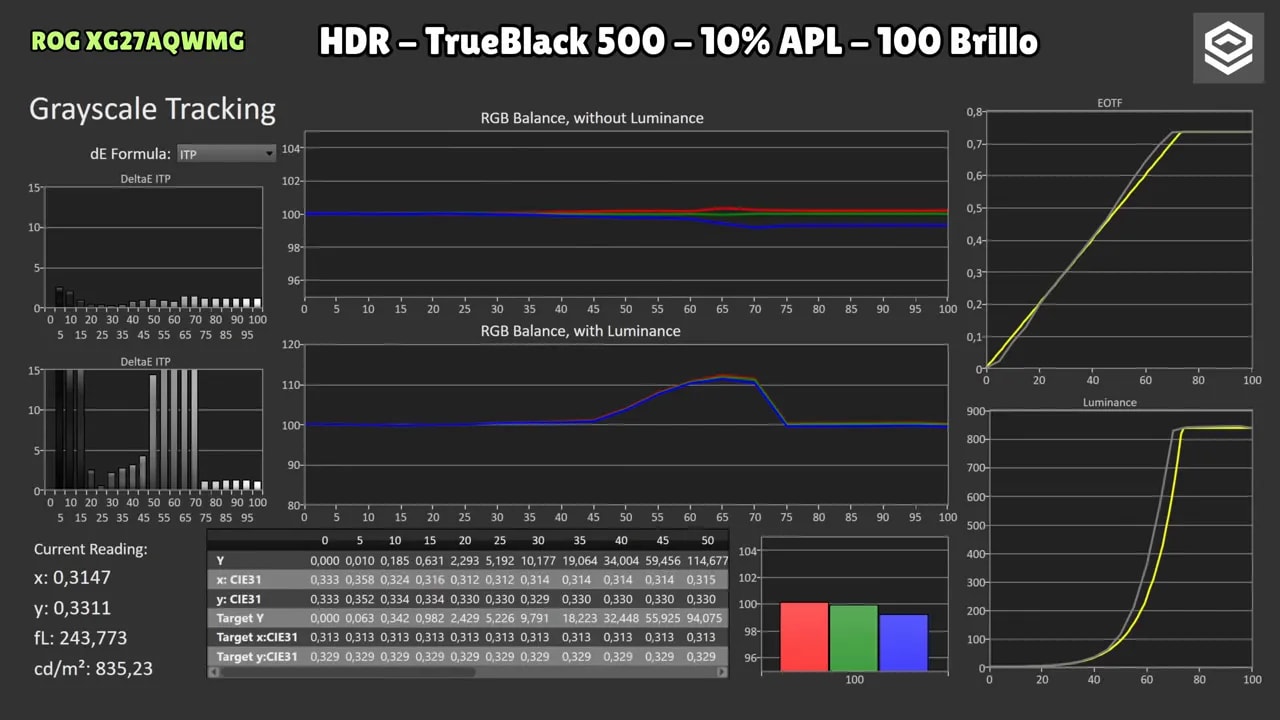Click the Target Y cell '5,226'
This screenshot has height=720, width=1280.
(501, 618)
